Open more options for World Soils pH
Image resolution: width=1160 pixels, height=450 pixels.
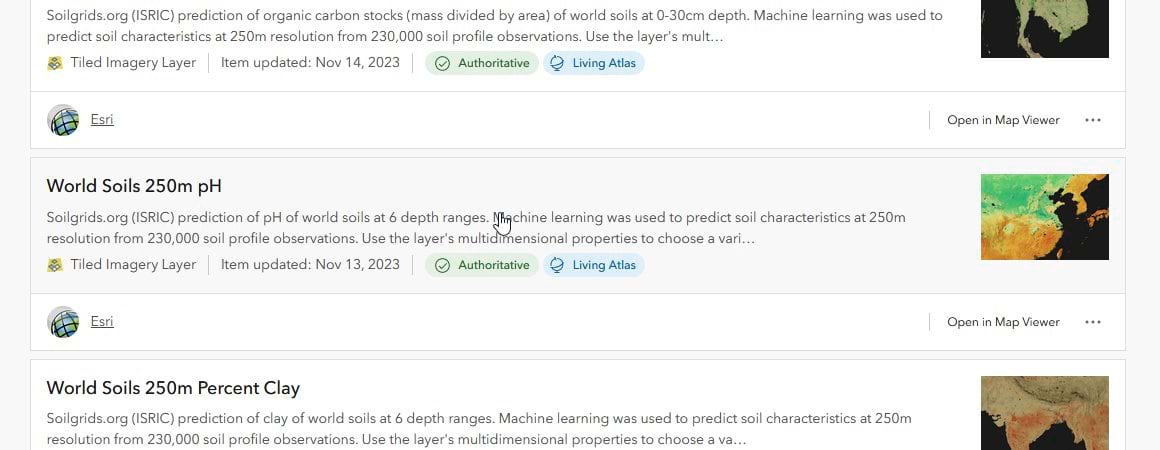tap(1092, 322)
